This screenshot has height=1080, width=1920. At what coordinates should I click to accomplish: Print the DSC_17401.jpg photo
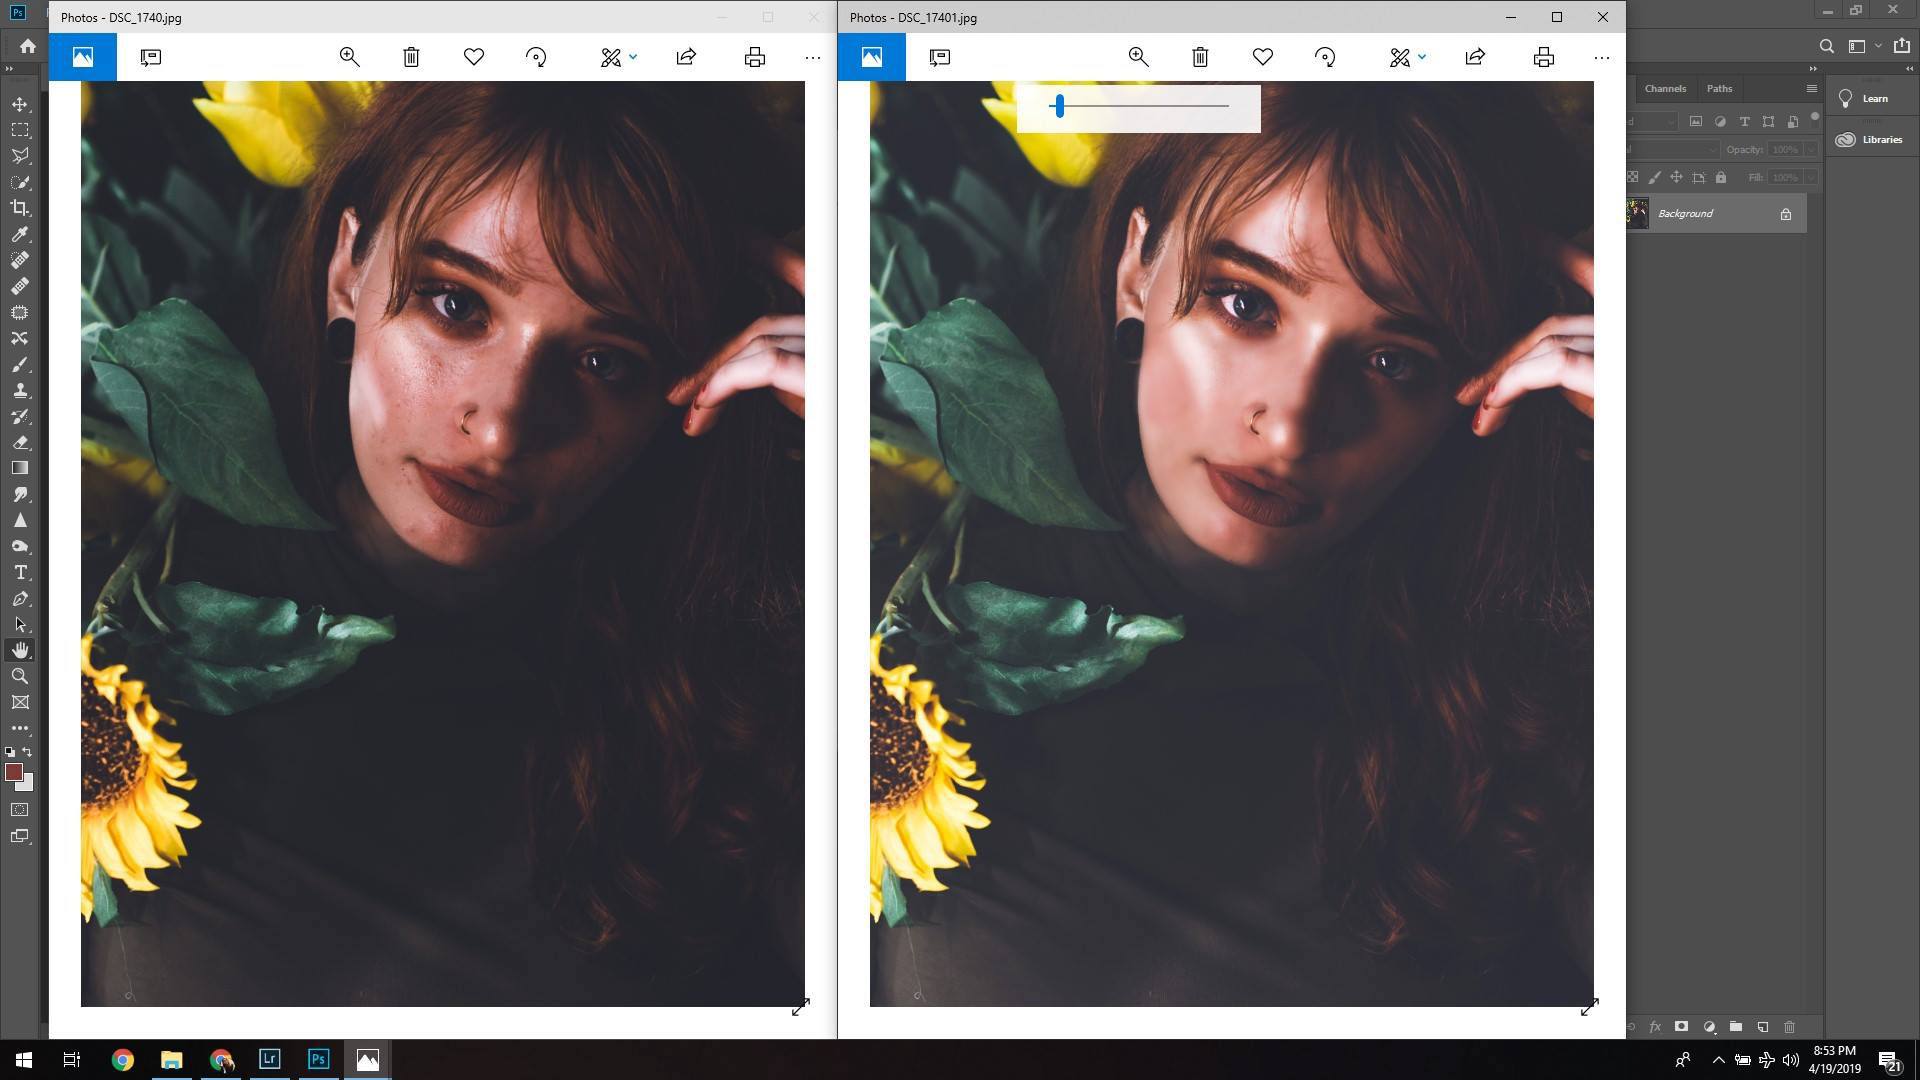click(1543, 58)
